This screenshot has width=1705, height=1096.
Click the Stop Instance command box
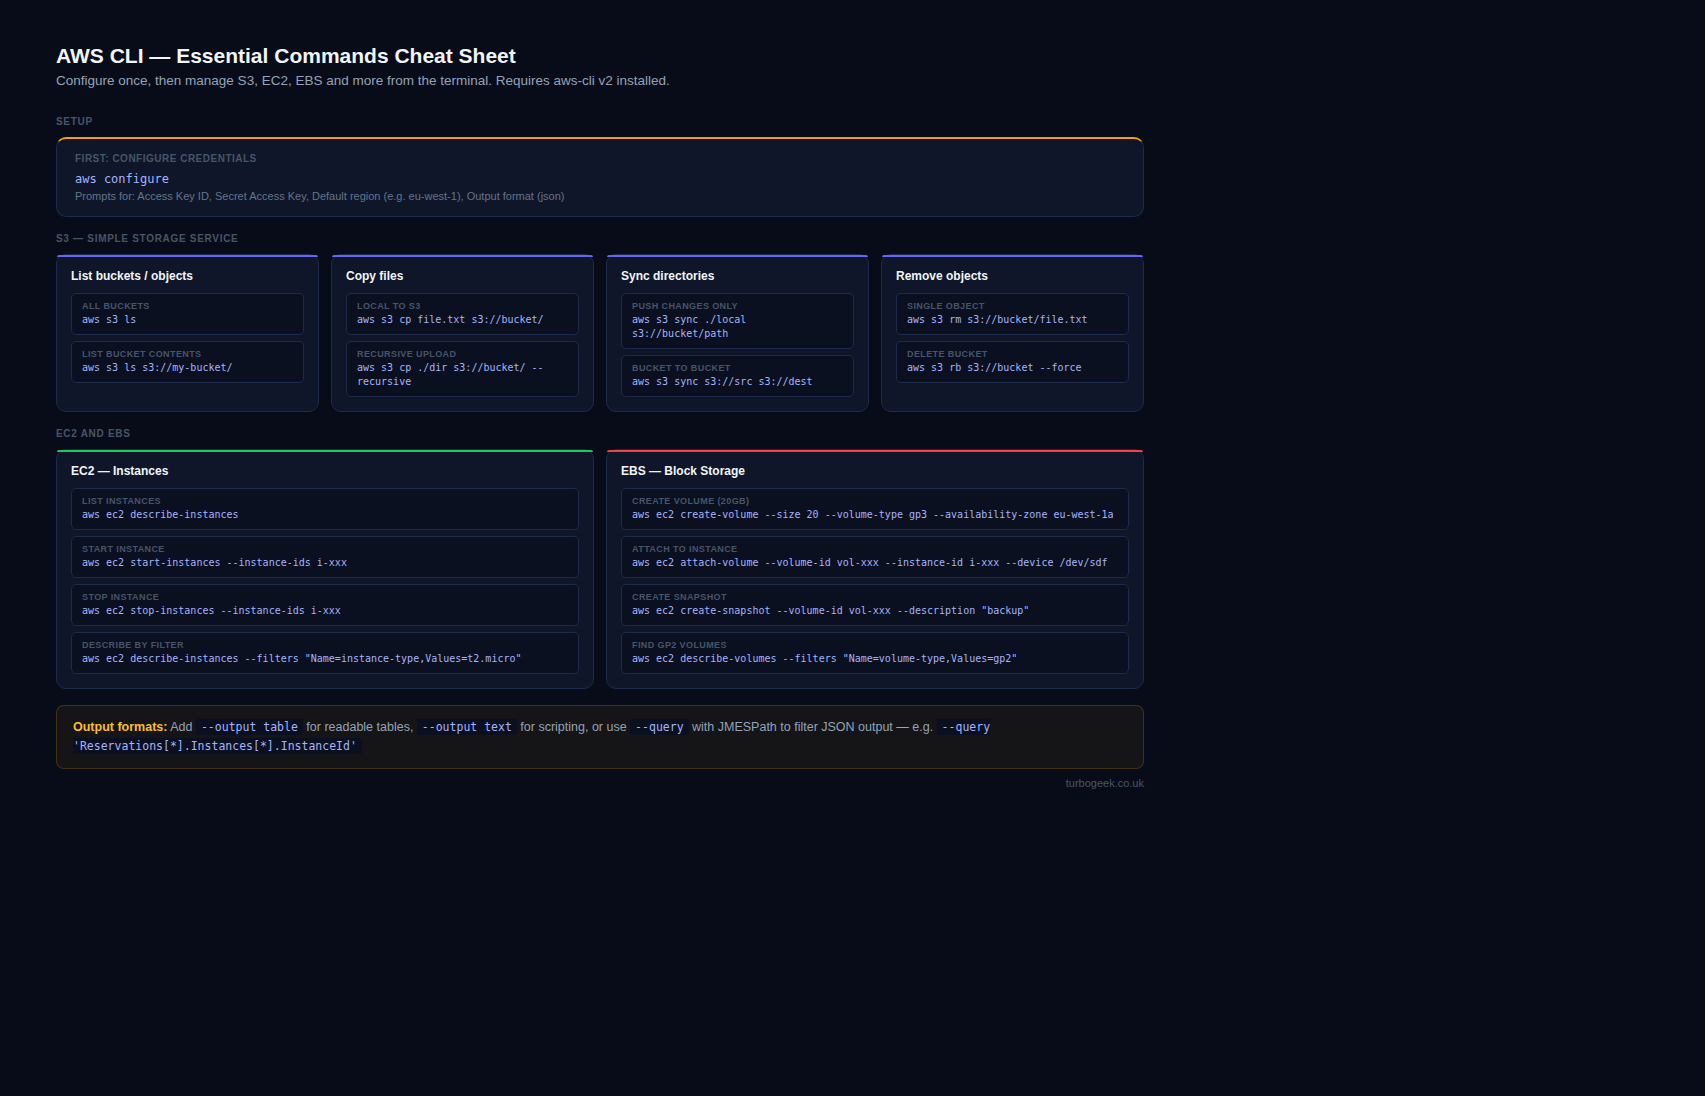325,605
